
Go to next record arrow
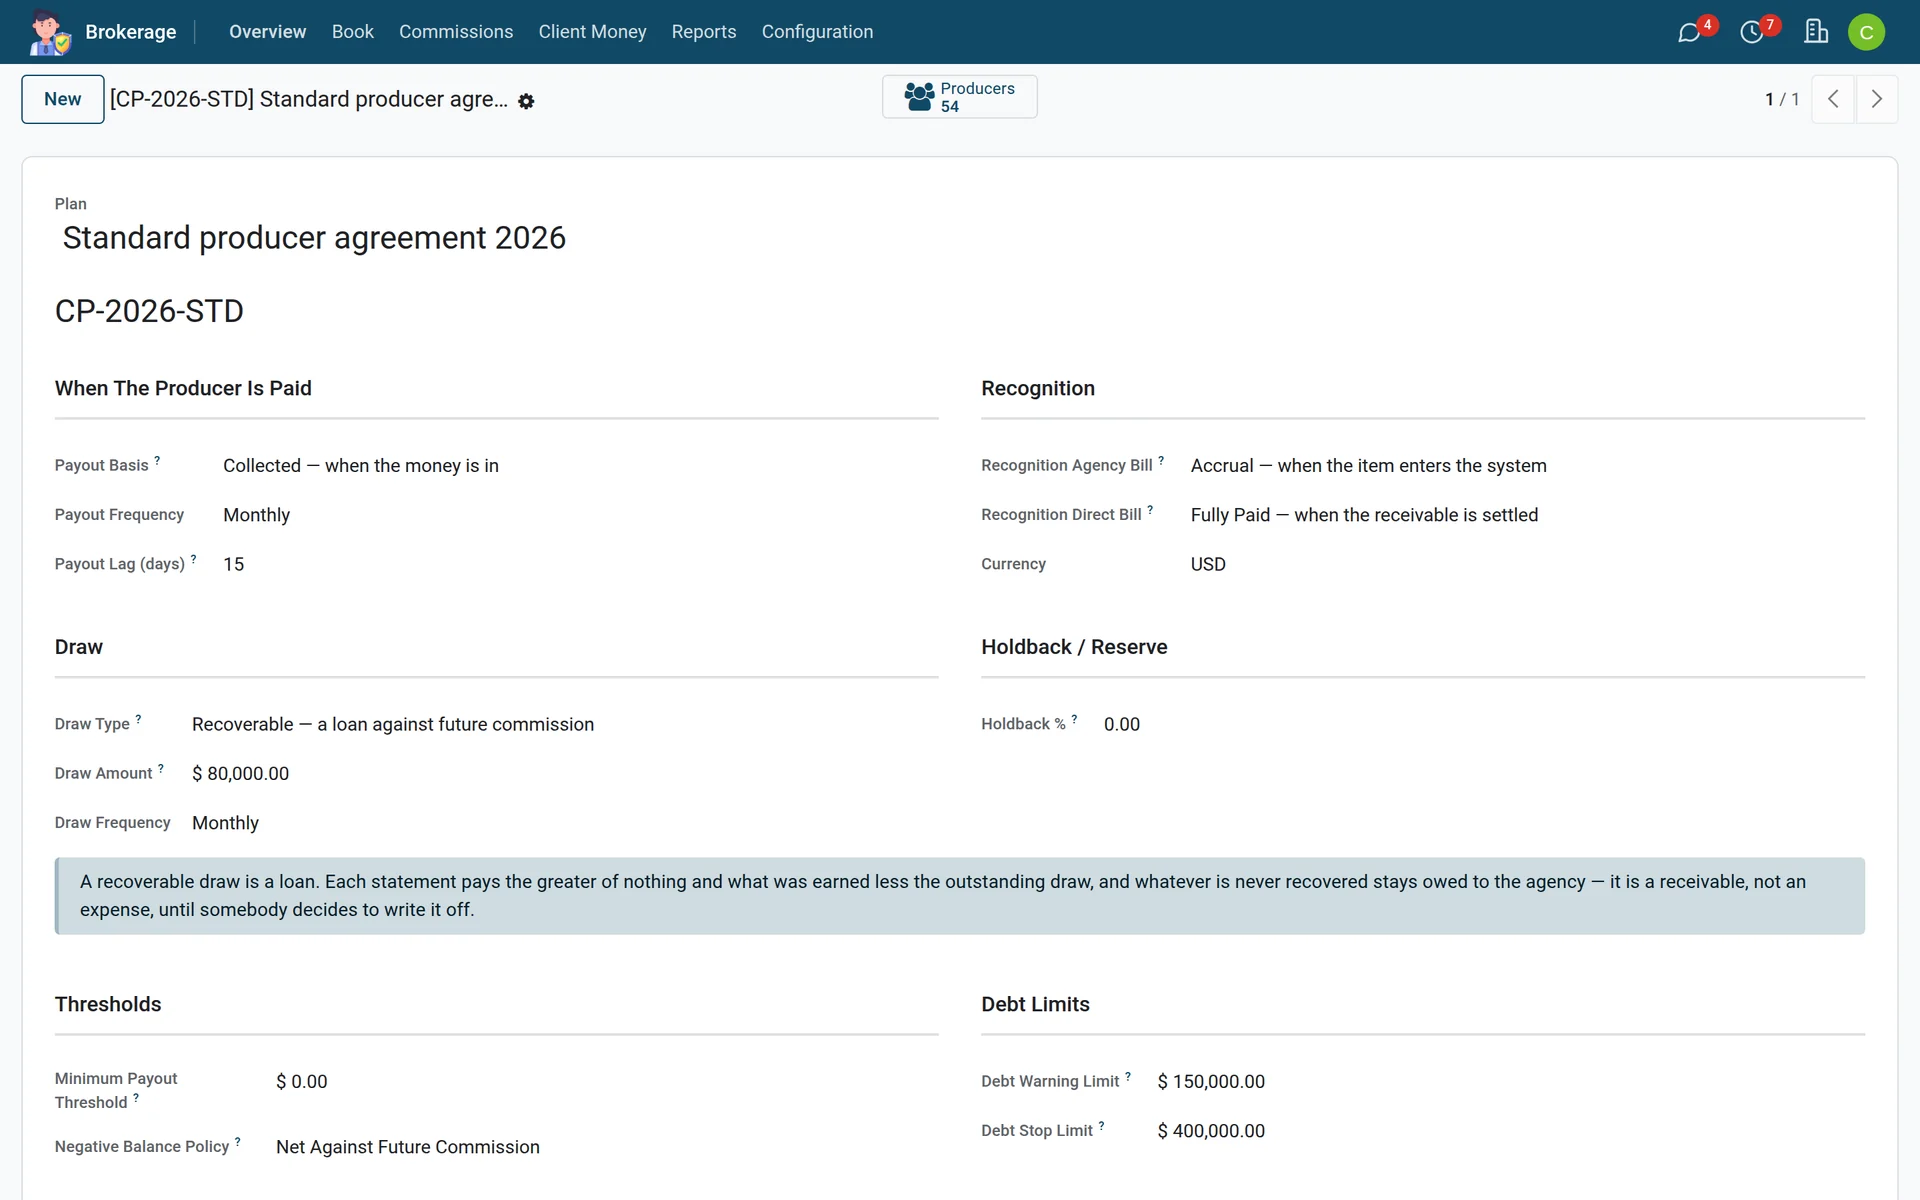(x=1877, y=99)
